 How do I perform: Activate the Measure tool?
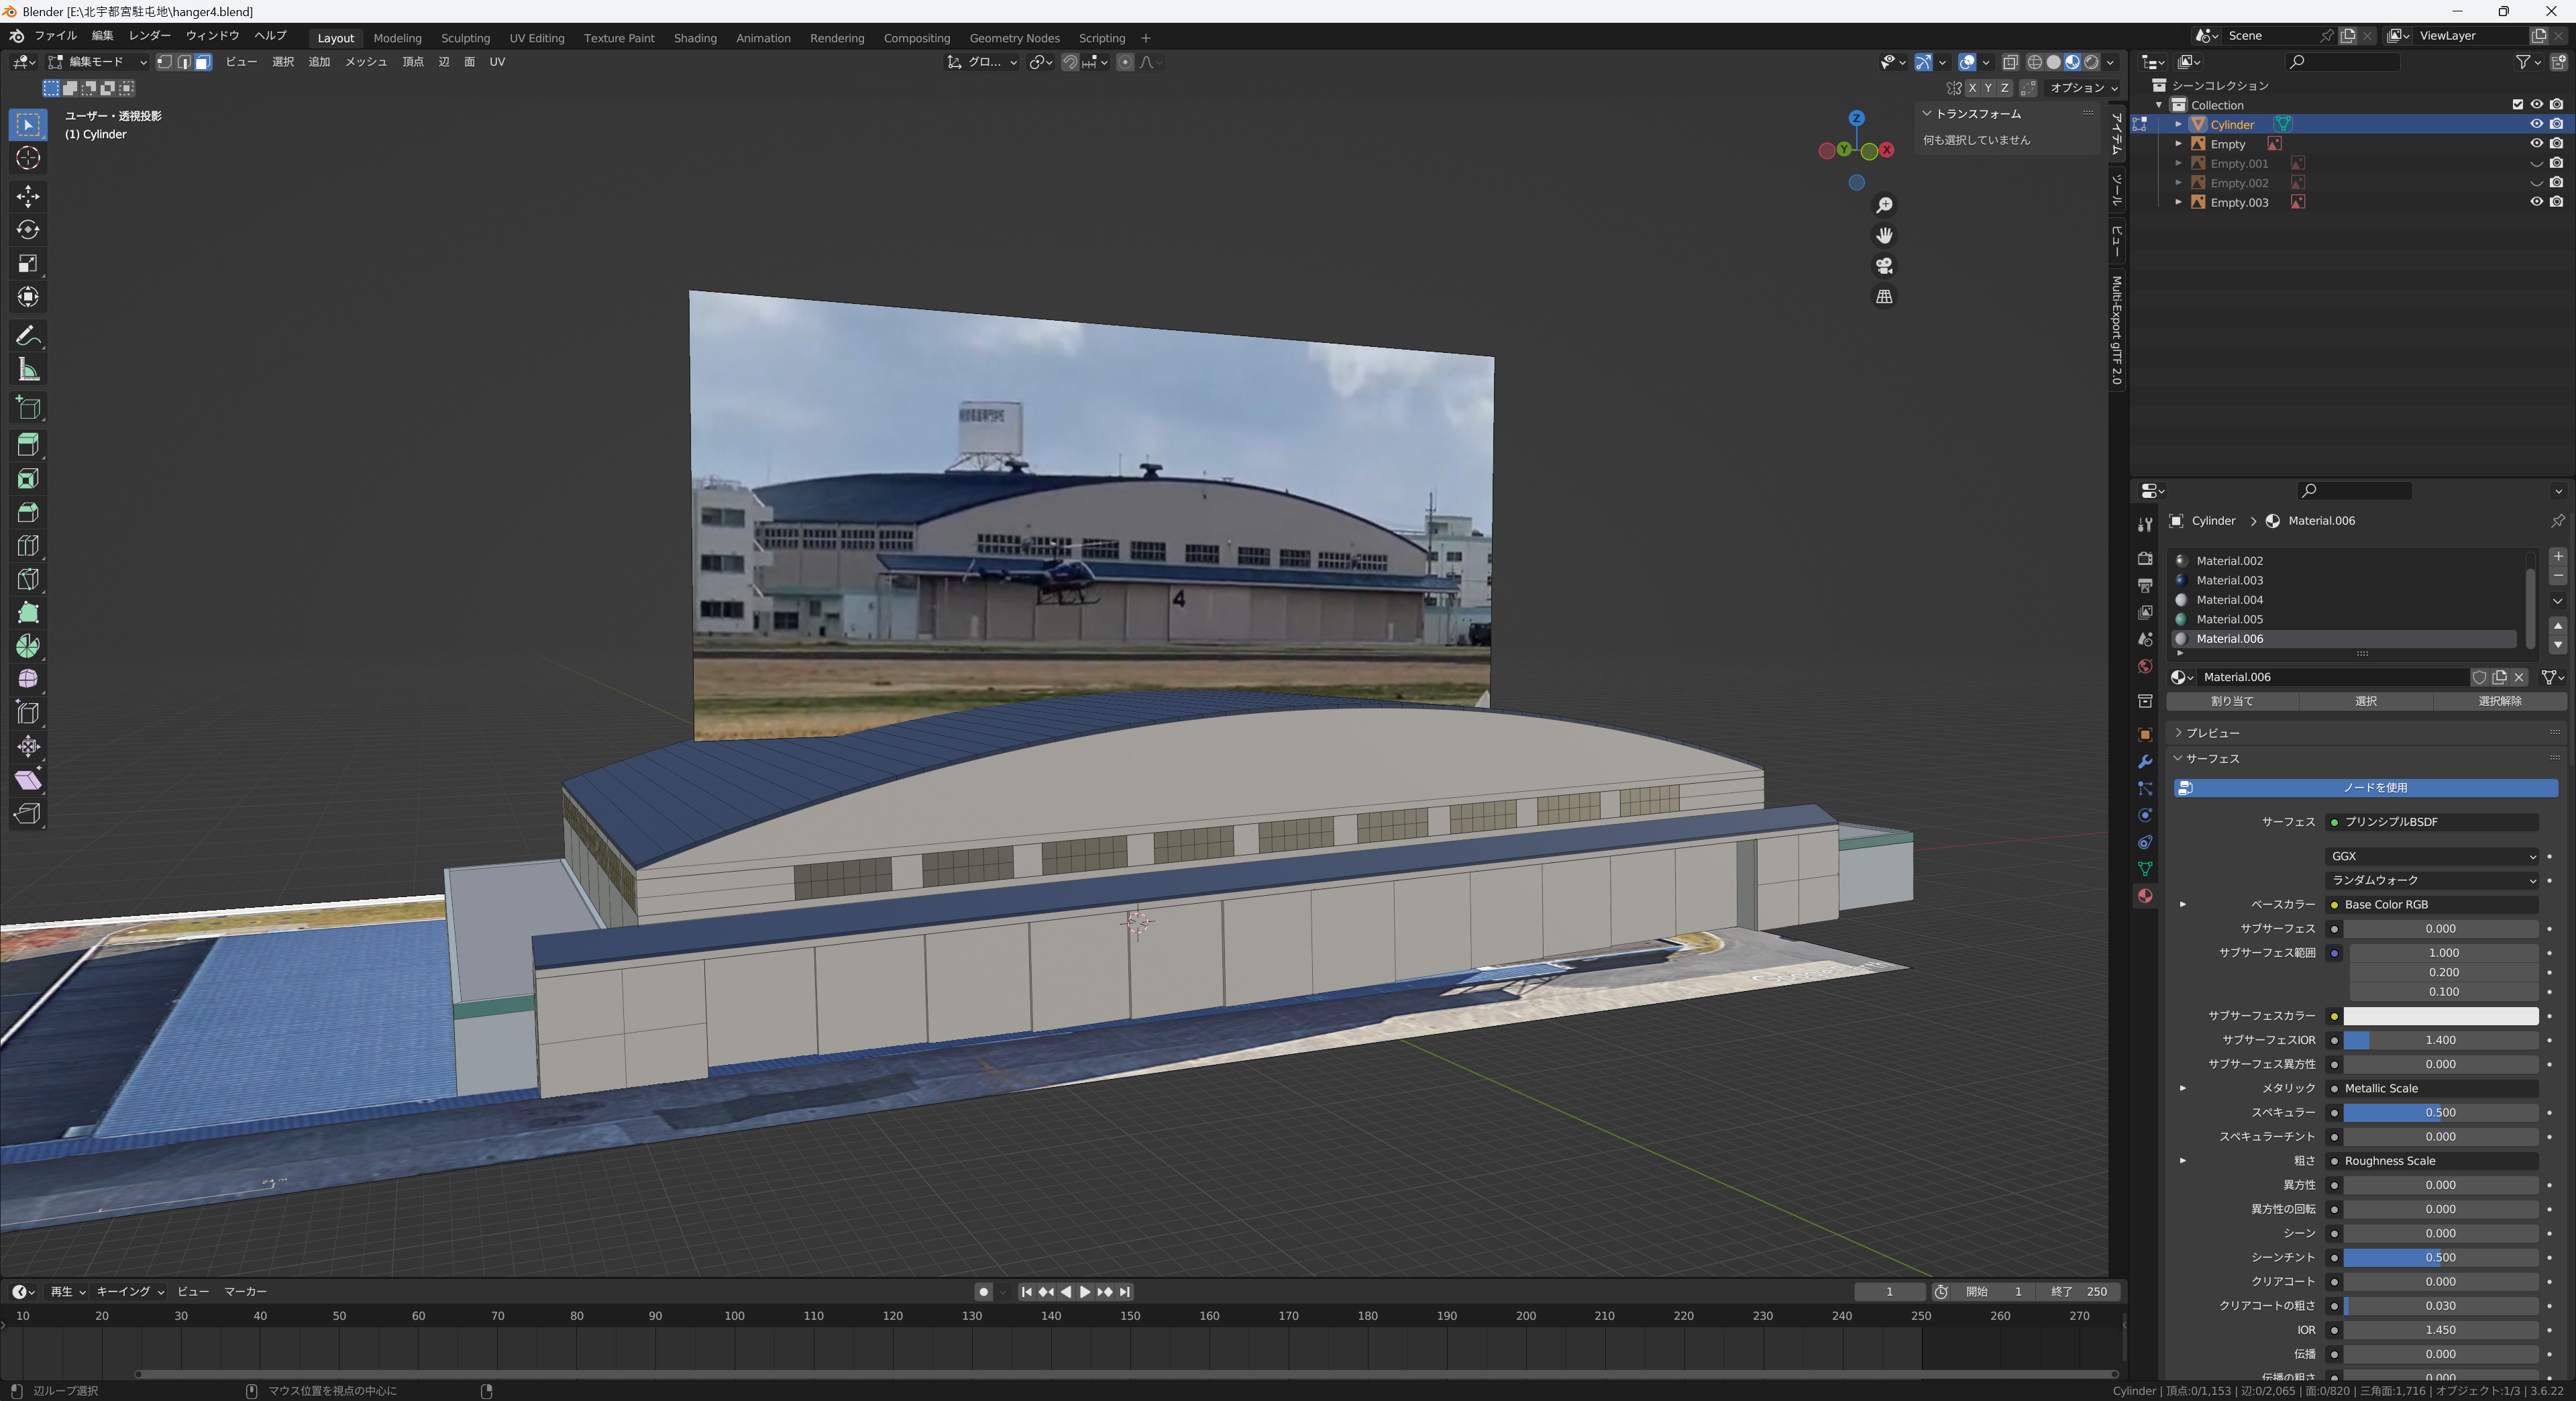click(28, 370)
